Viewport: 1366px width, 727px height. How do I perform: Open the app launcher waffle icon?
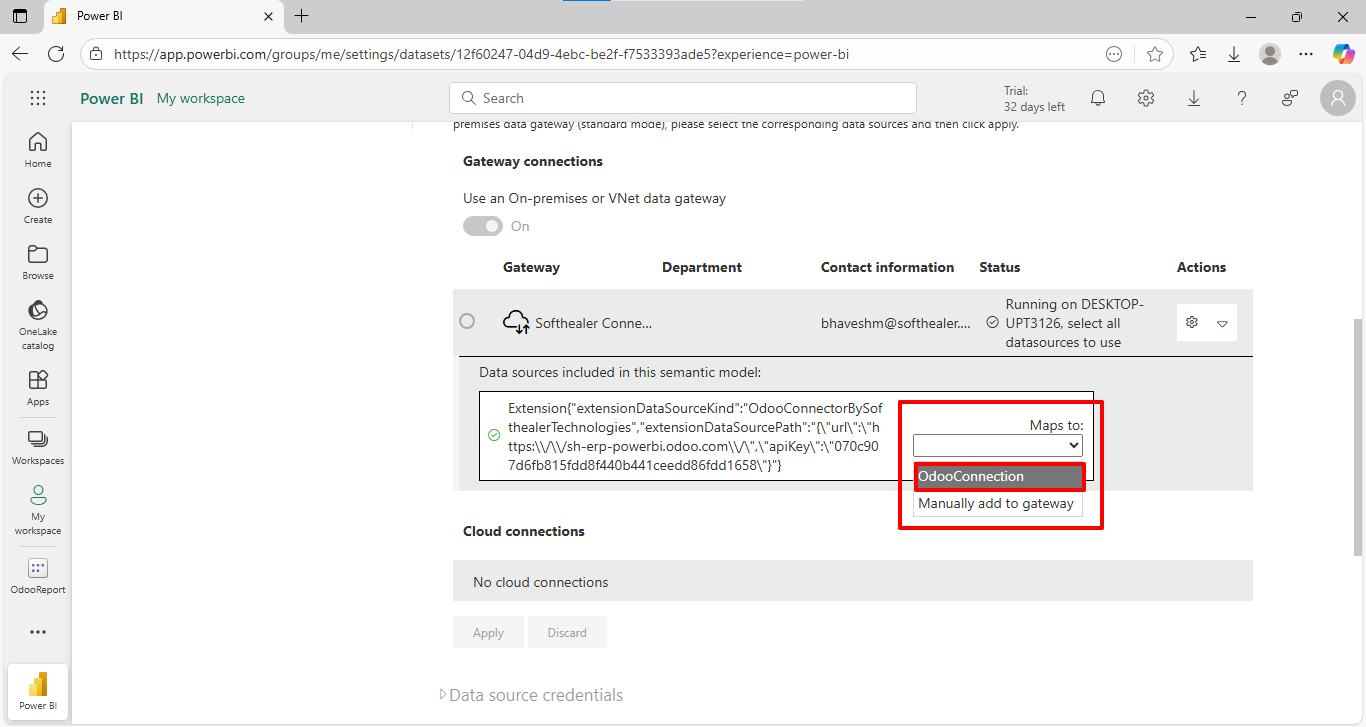[38, 98]
